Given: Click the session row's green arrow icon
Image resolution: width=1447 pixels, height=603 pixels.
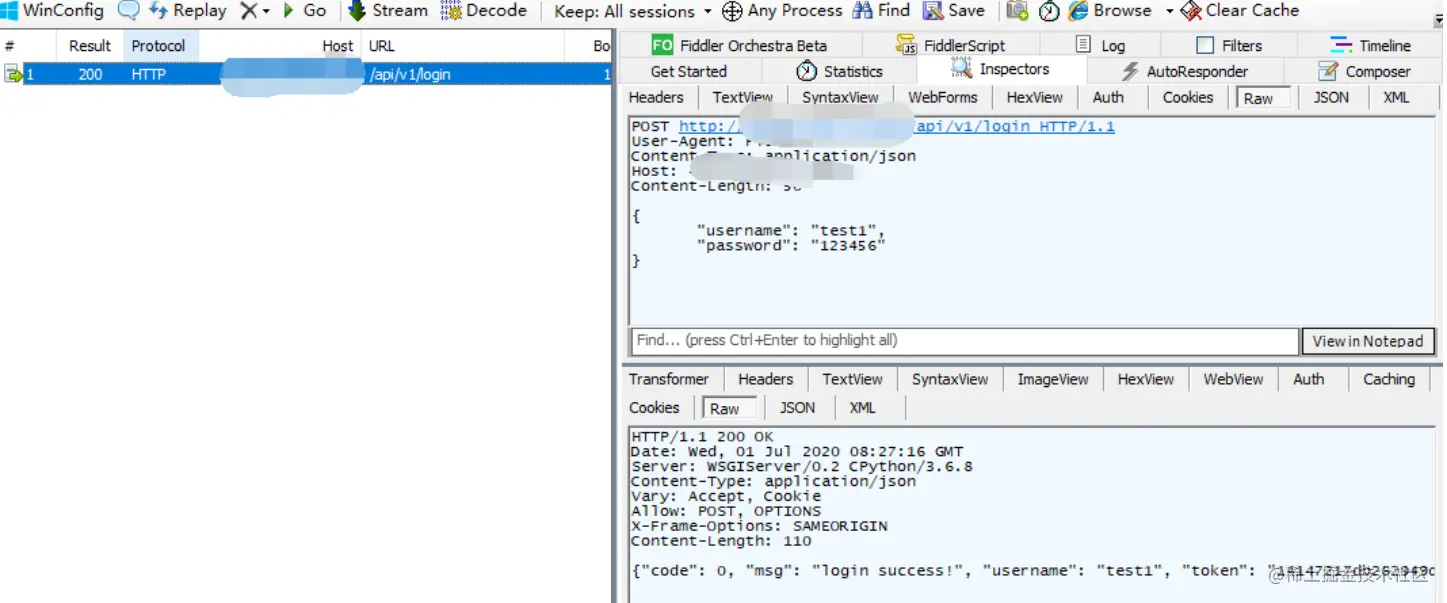Looking at the screenshot, I should (13, 74).
